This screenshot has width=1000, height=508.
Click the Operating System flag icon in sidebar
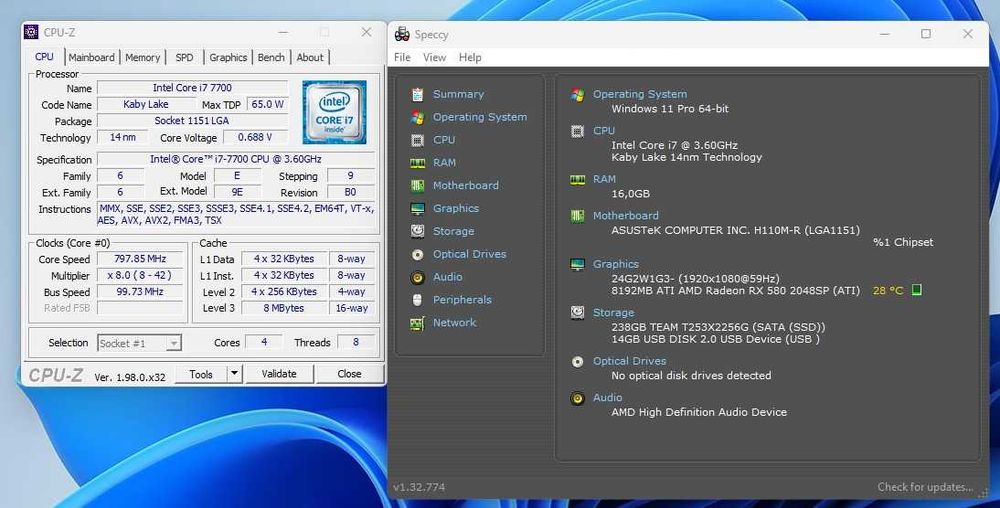[x=418, y=117]
